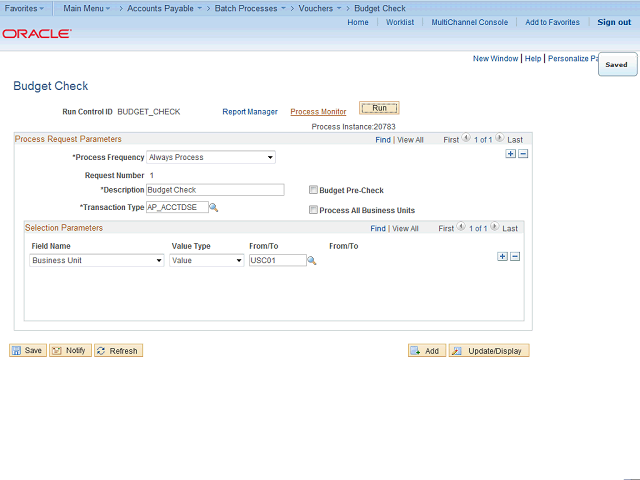640x480 pixels.
Task: Click the Notify button
Action: point(70,351)
